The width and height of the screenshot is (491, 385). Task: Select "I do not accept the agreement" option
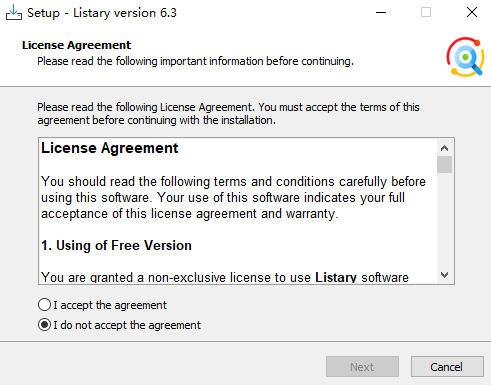coord(44,325)
